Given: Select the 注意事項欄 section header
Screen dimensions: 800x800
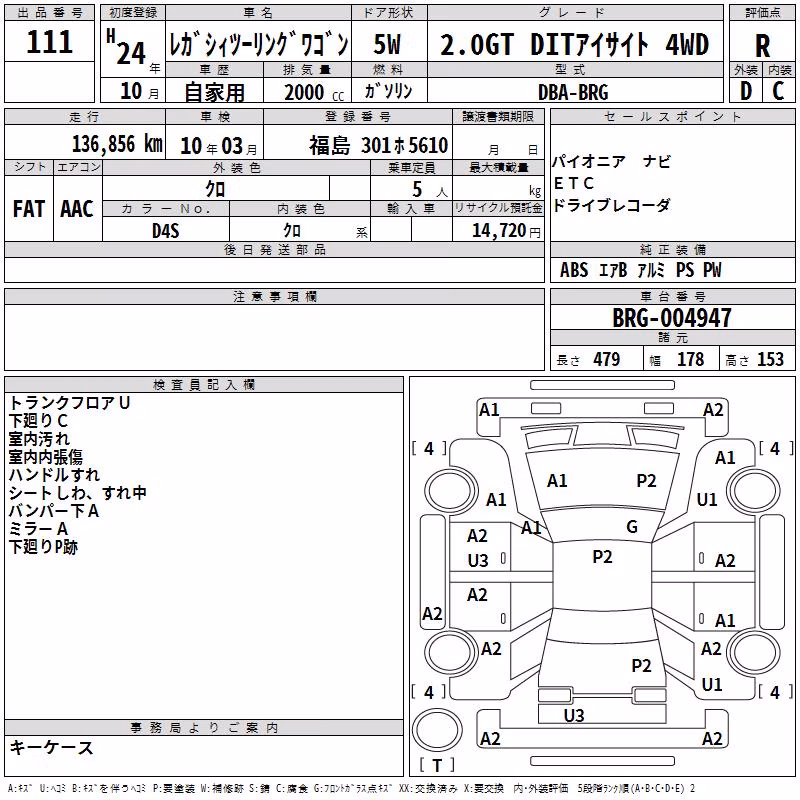Looking at the screenshot, I should [274, 297].
